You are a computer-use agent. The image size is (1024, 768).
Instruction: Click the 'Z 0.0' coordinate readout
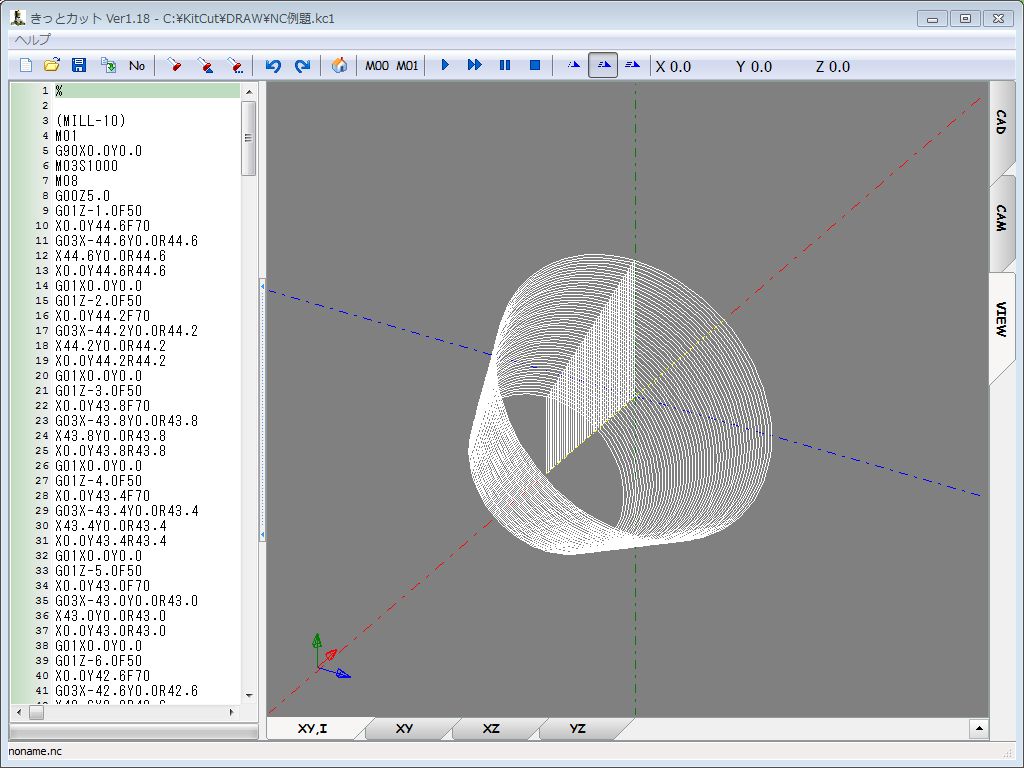pyautogui.click(x=833, y=67)
